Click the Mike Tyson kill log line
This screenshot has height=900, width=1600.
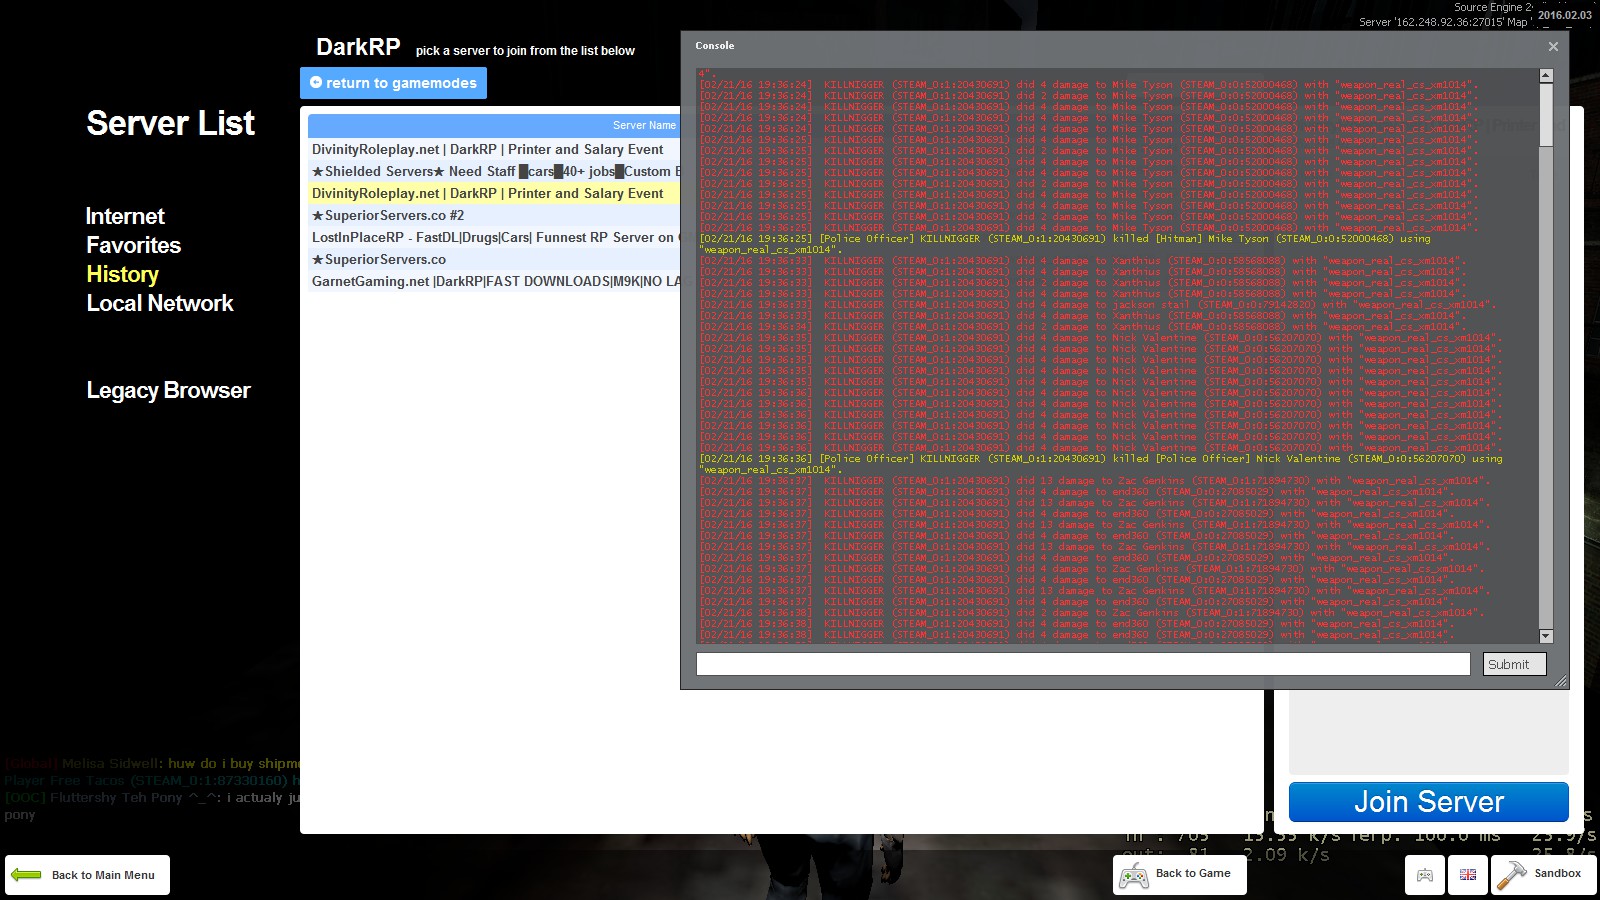point(1065,244)
